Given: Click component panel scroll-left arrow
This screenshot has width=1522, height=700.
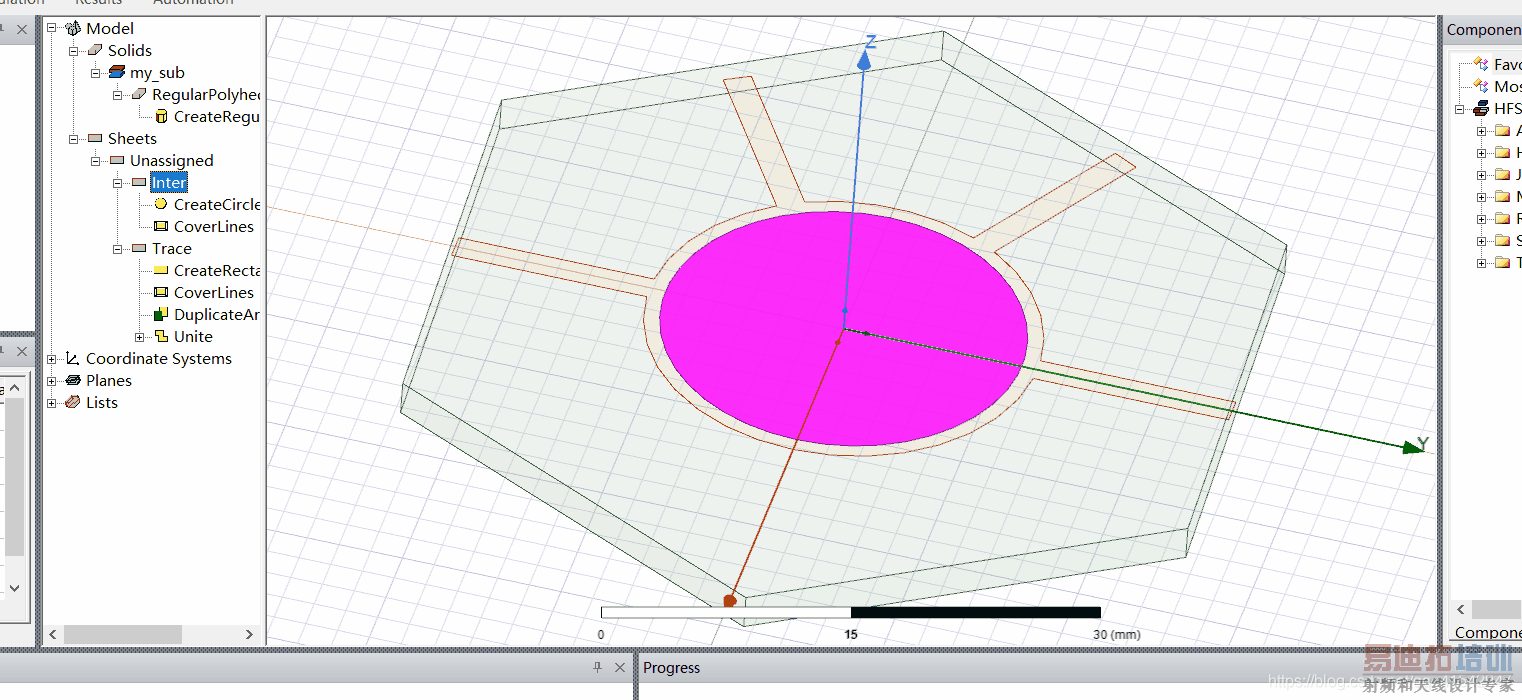Looking at the screenshot, I should pos(1460,609).
